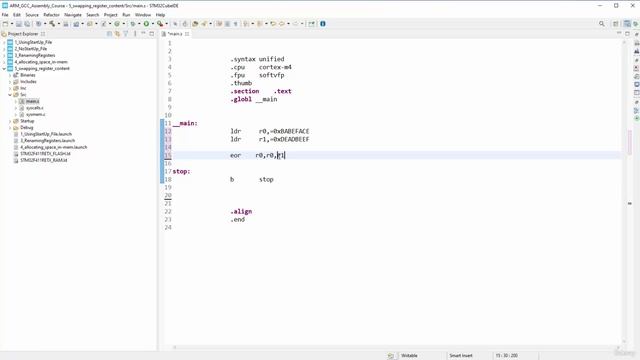640x360 pixels.
Task: Select the Debug folder
Action: (x=27, y=127)
